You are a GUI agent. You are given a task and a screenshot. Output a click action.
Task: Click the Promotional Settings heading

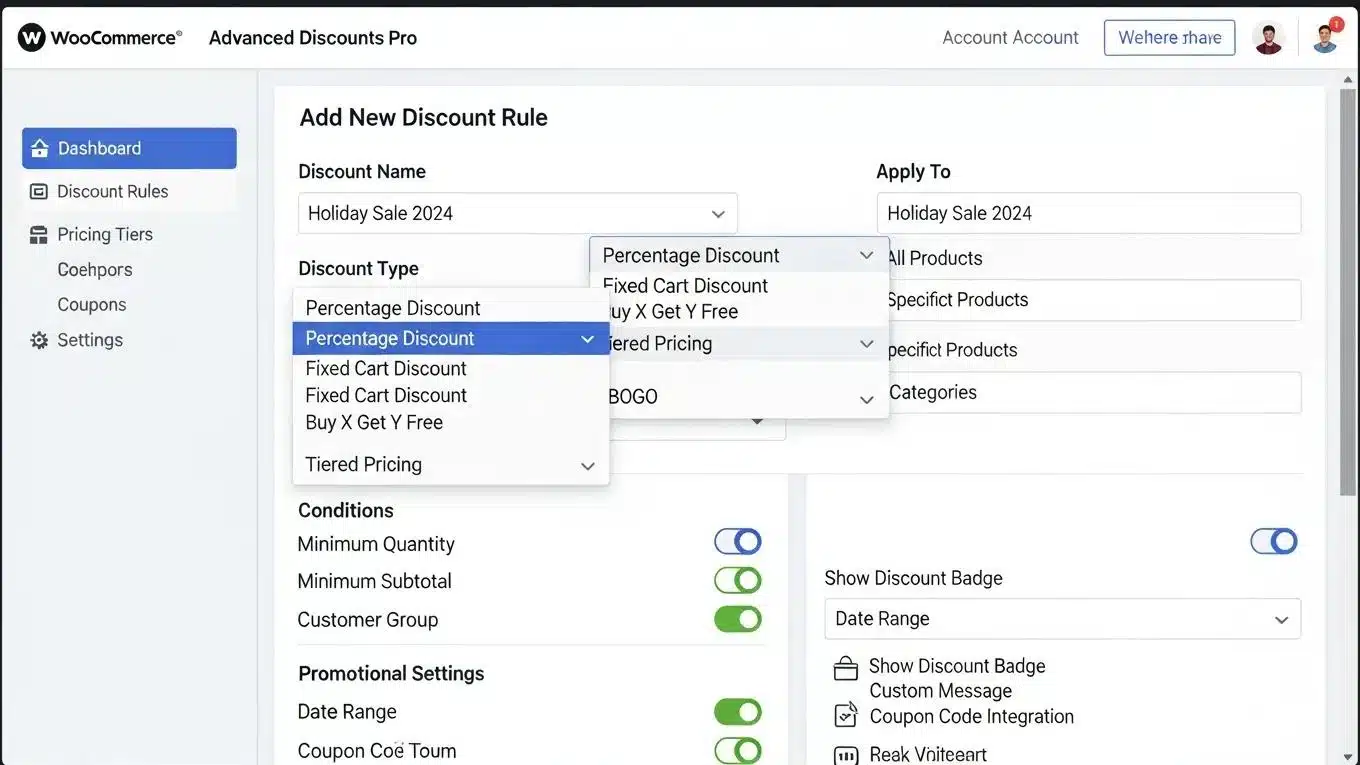391,673
